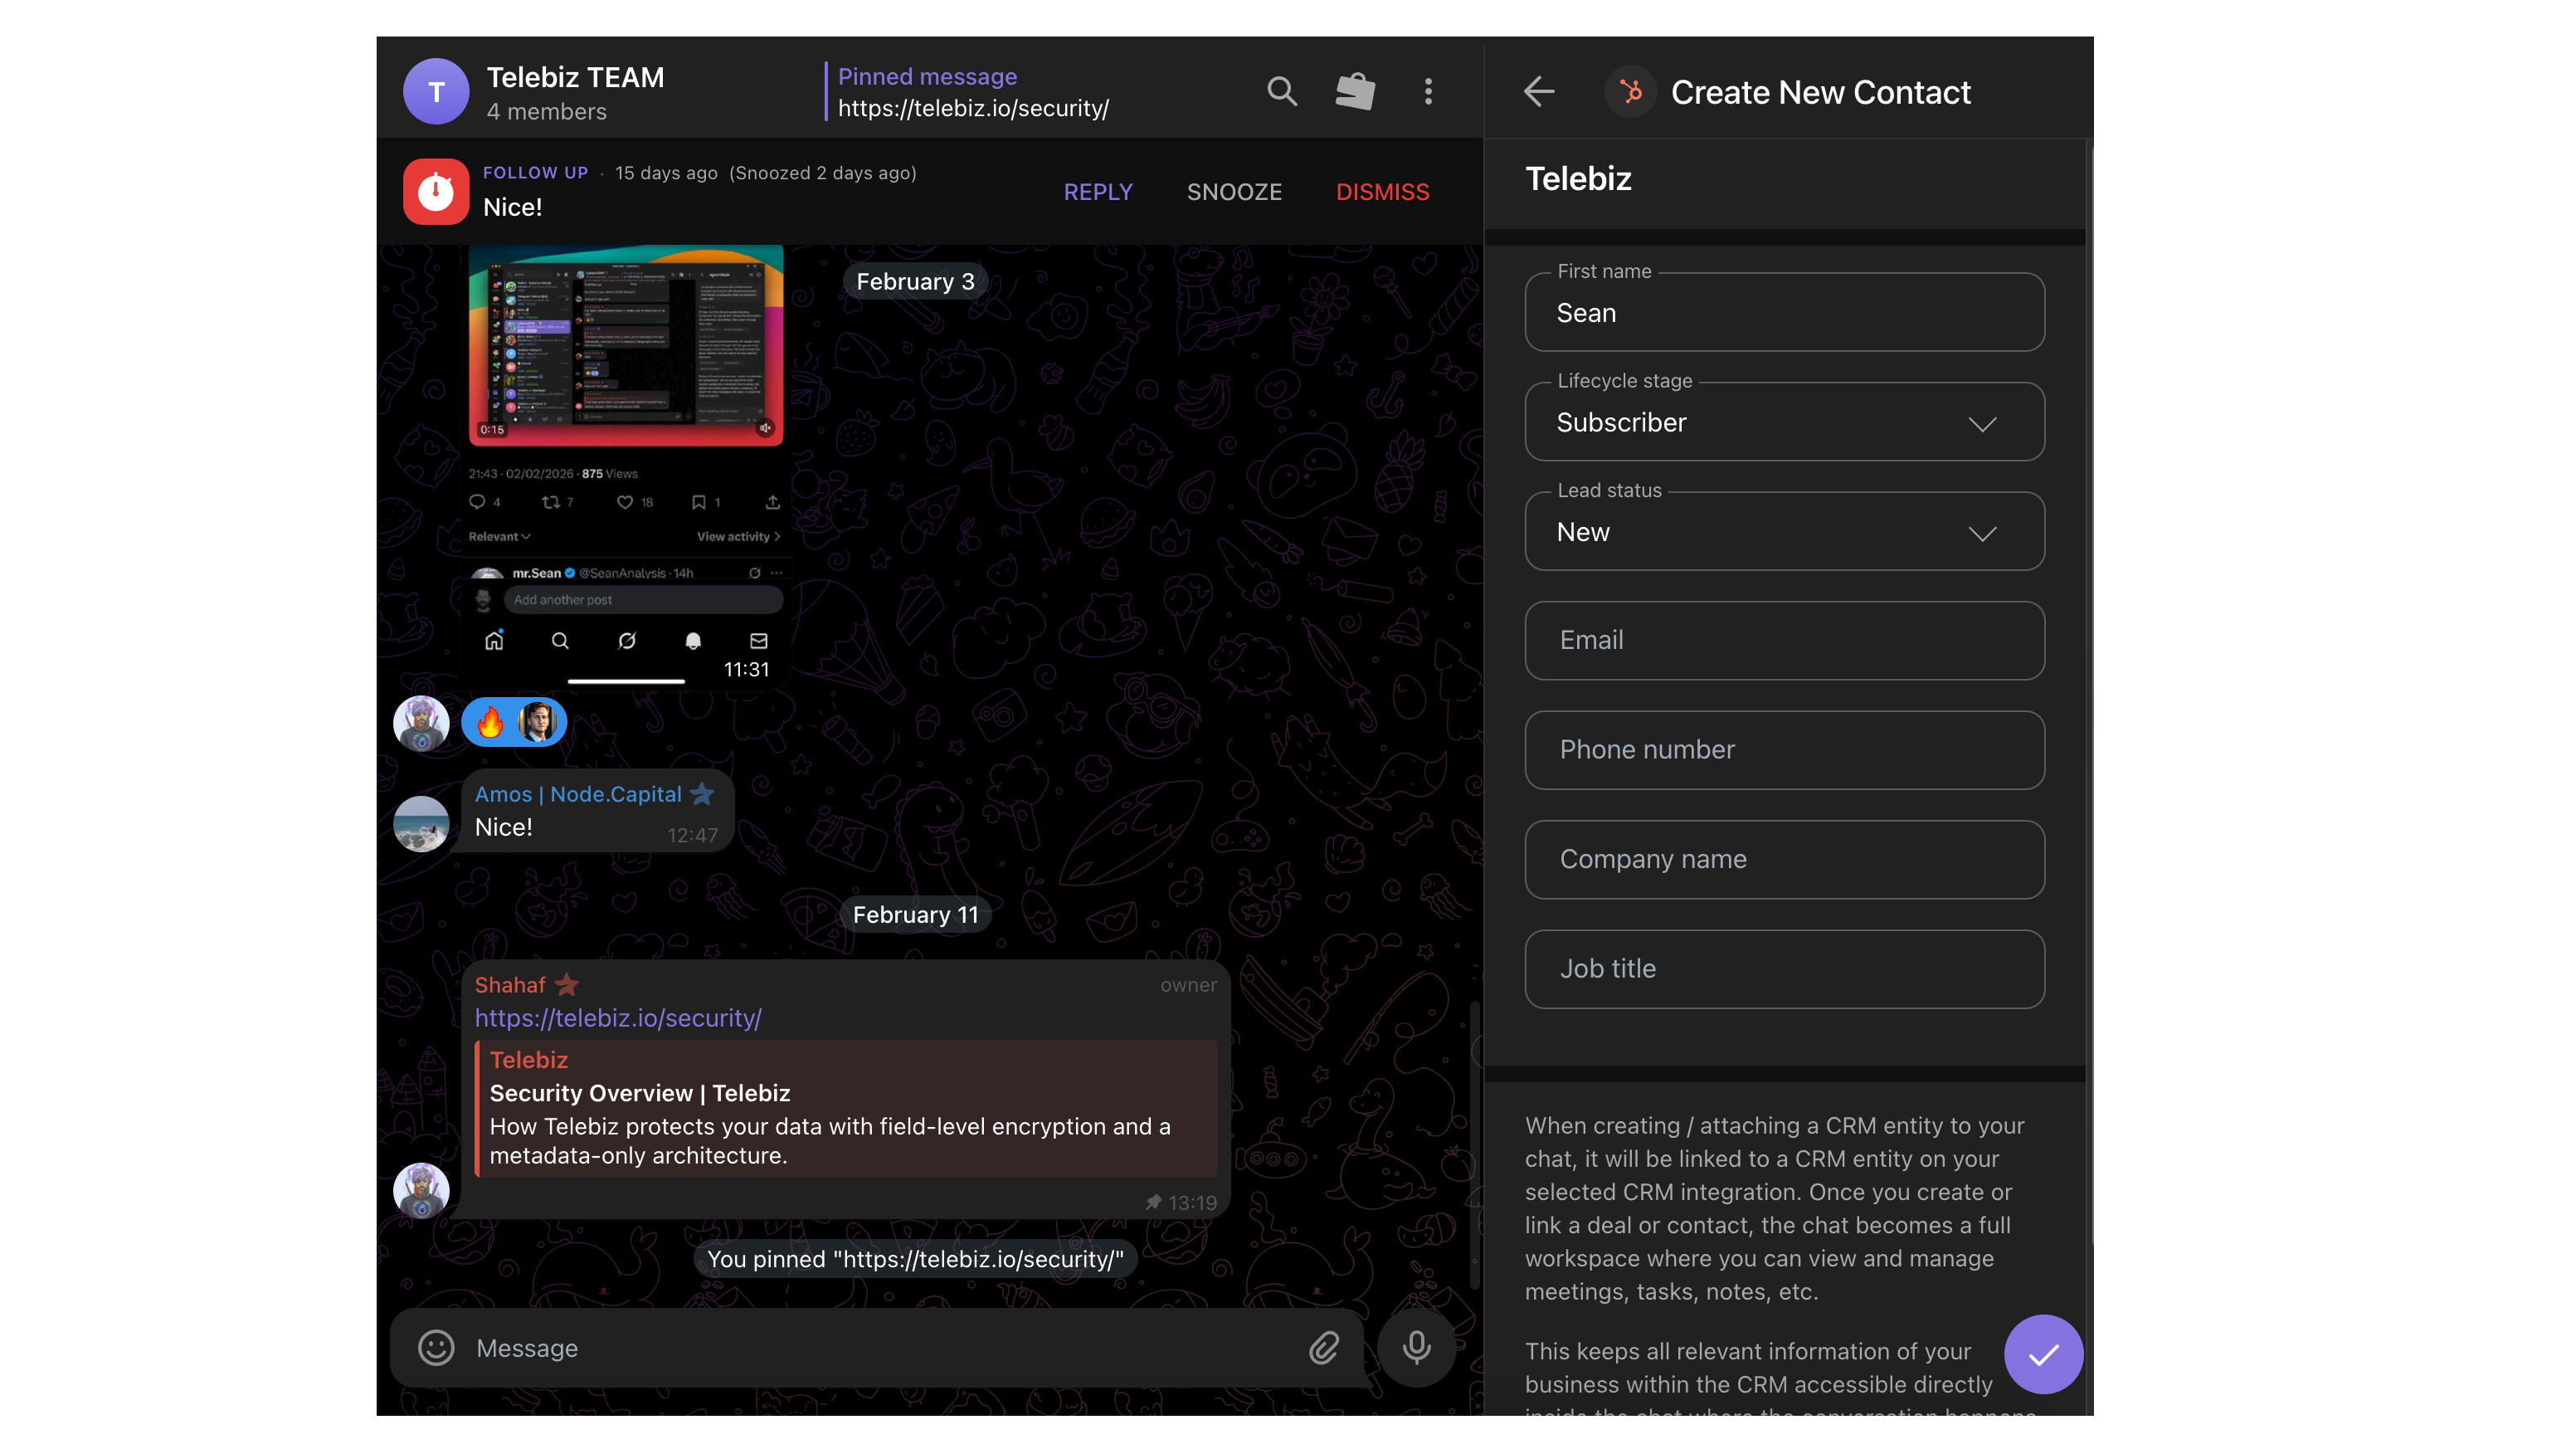Open chat search magnifier icon

(x=1281, y=91)
